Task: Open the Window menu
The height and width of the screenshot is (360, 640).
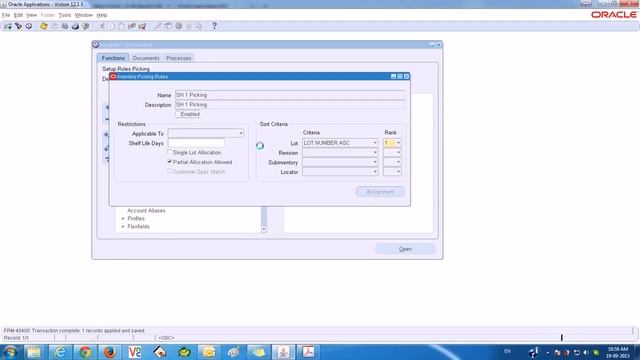Action: point(84,15)
